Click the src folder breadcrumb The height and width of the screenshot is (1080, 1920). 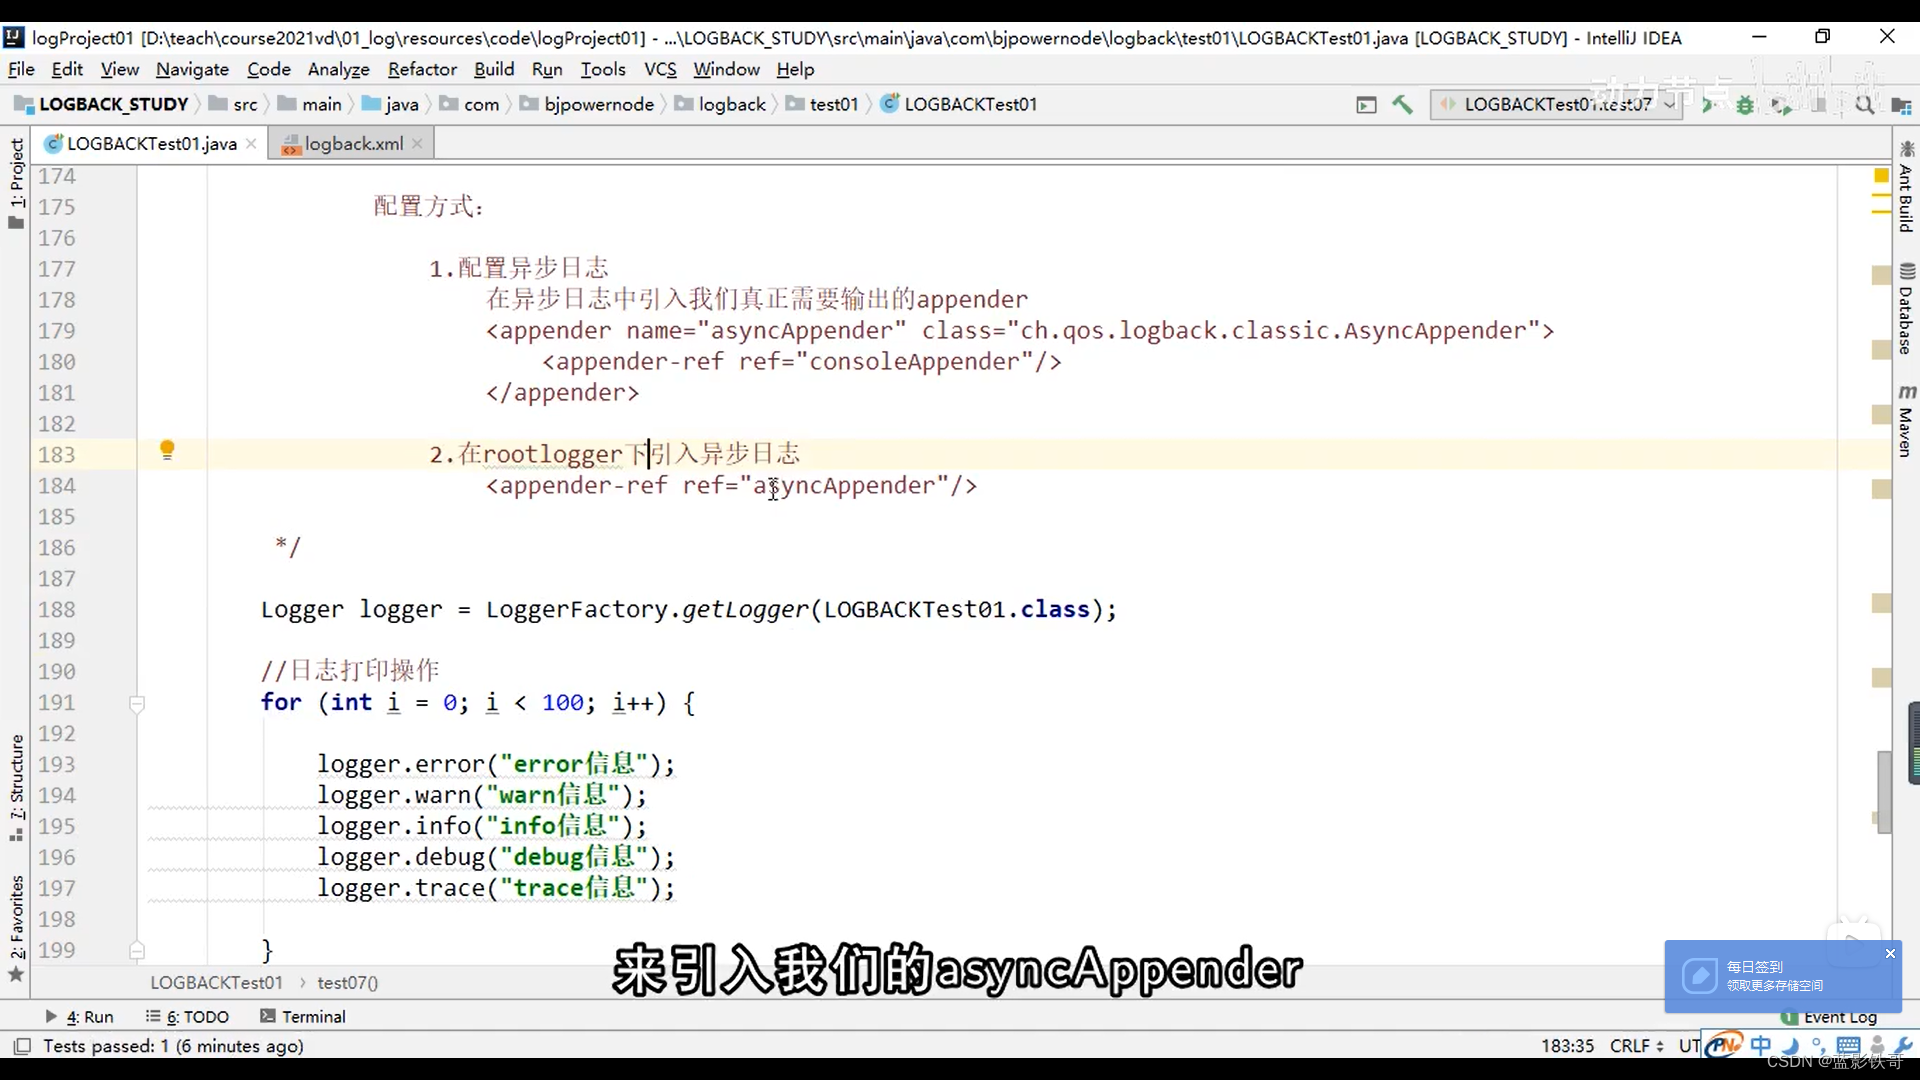[233, 104]
